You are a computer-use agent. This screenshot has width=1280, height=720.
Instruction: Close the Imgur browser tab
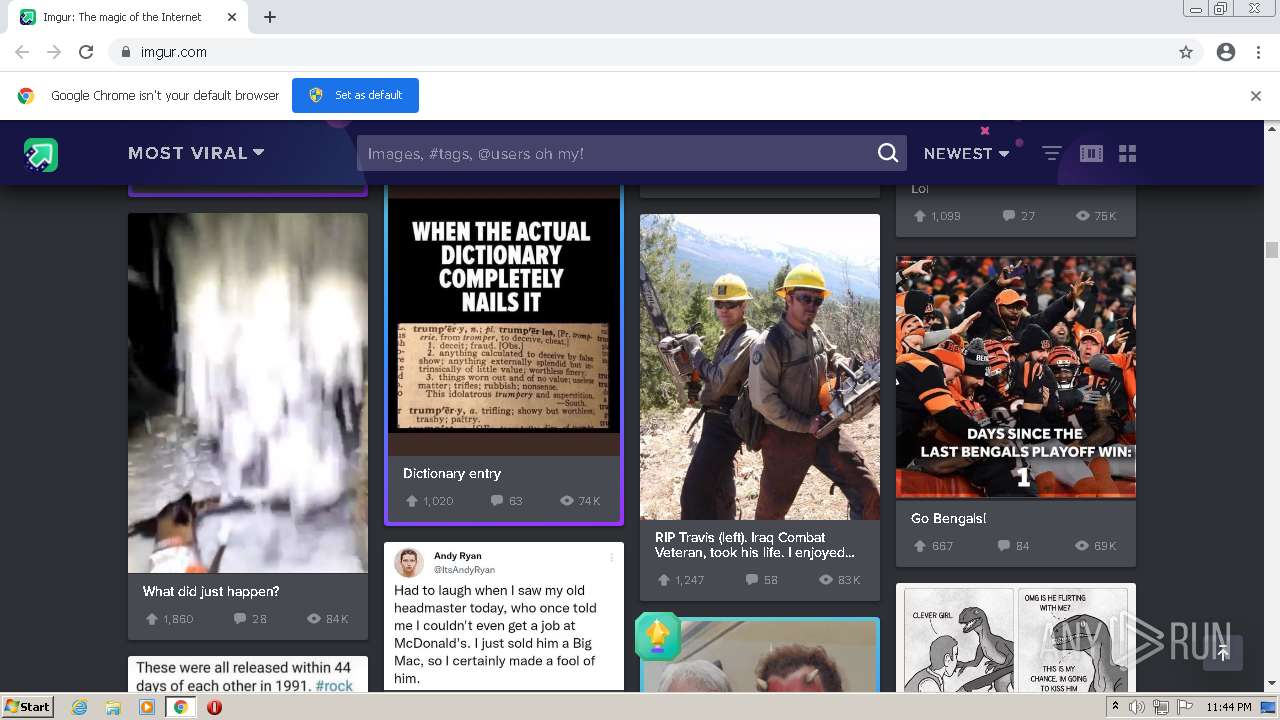(x=232, y=17)
